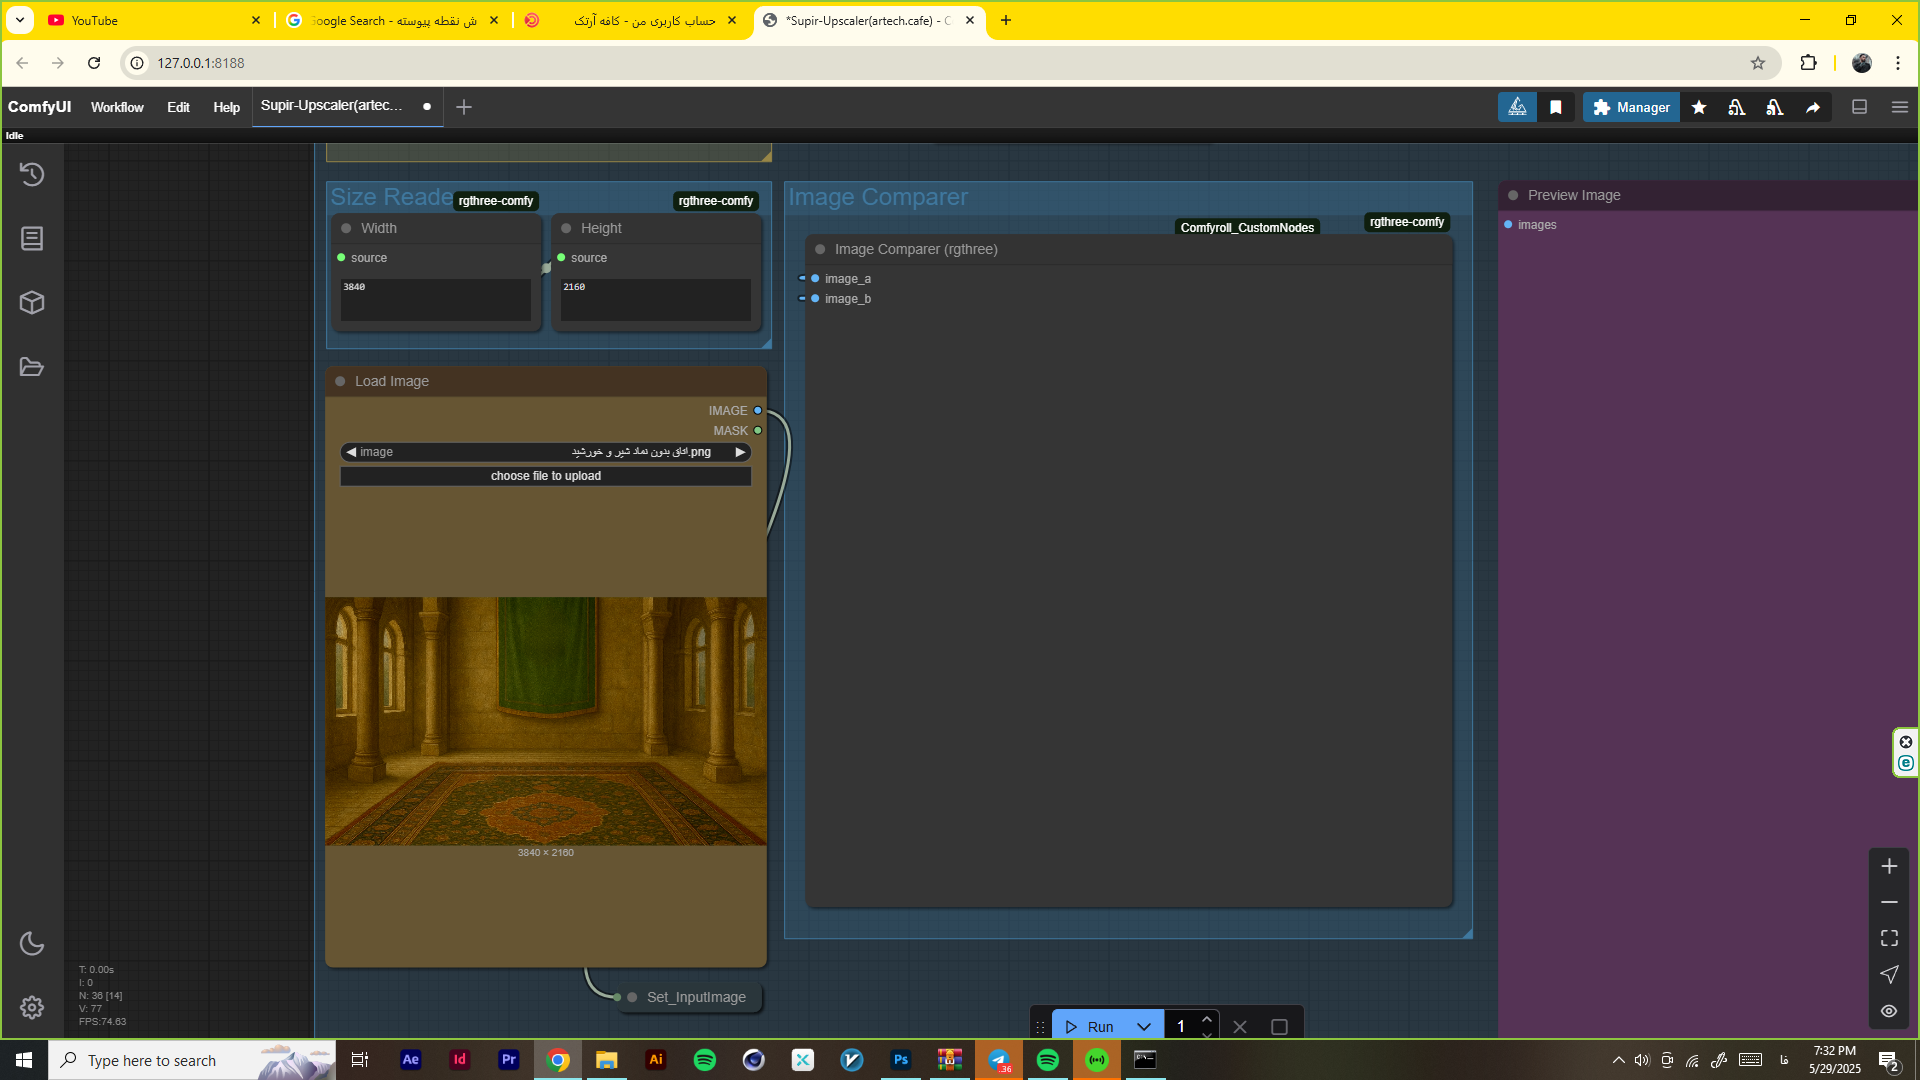The height and width of the screenshot is (1080, 1920).
Task: Click the loaded room image thumbnail
Action: coord(546,721)
